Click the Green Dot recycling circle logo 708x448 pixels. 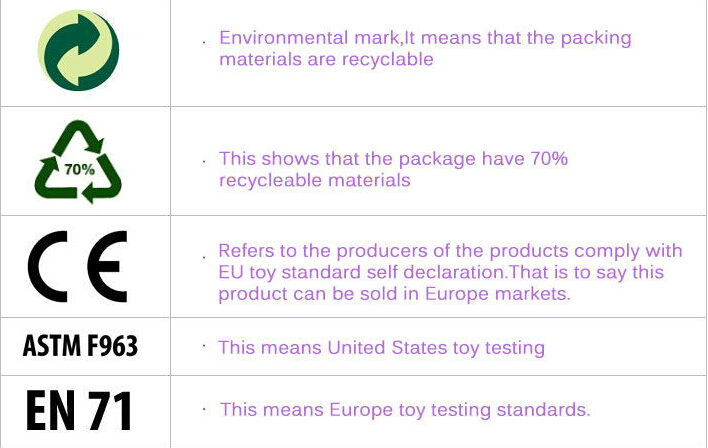[x=79, y=50]
